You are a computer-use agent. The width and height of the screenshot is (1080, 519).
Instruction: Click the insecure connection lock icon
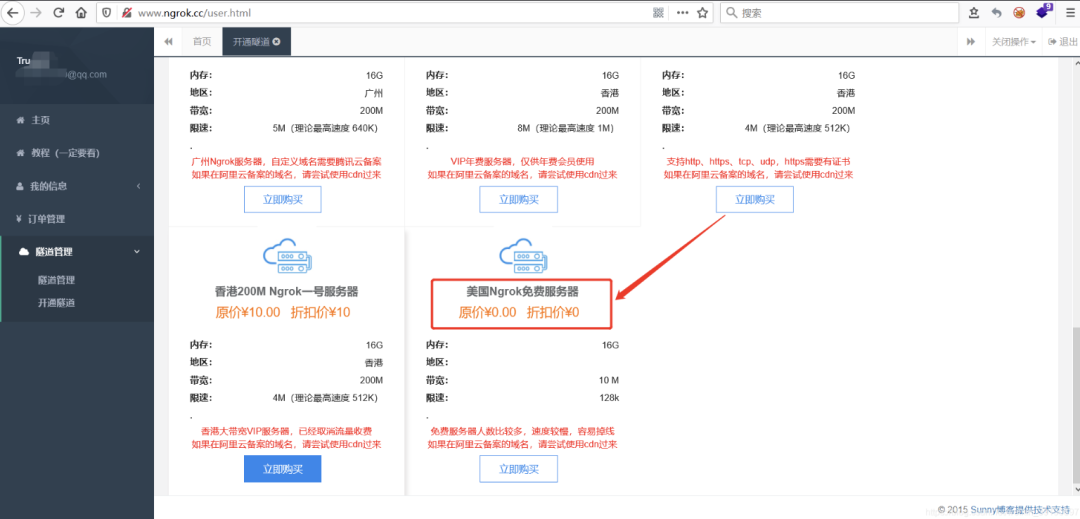pyautogui.click(x=125, y=12)
